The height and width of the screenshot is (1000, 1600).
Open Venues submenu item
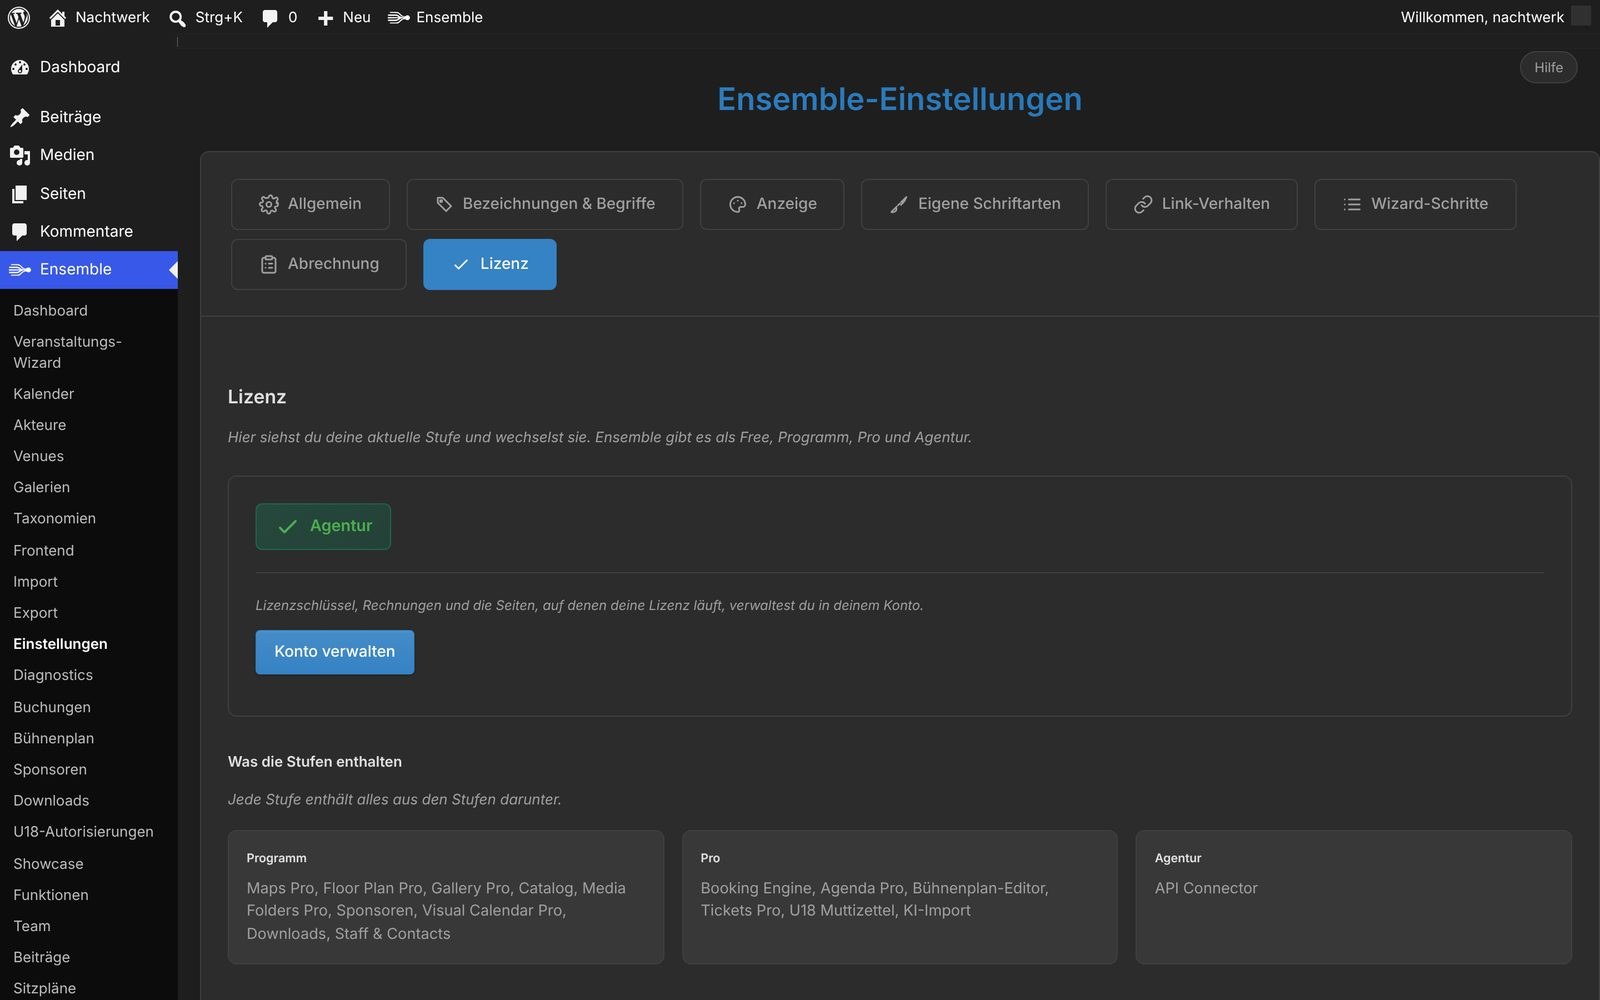point(39,456)
